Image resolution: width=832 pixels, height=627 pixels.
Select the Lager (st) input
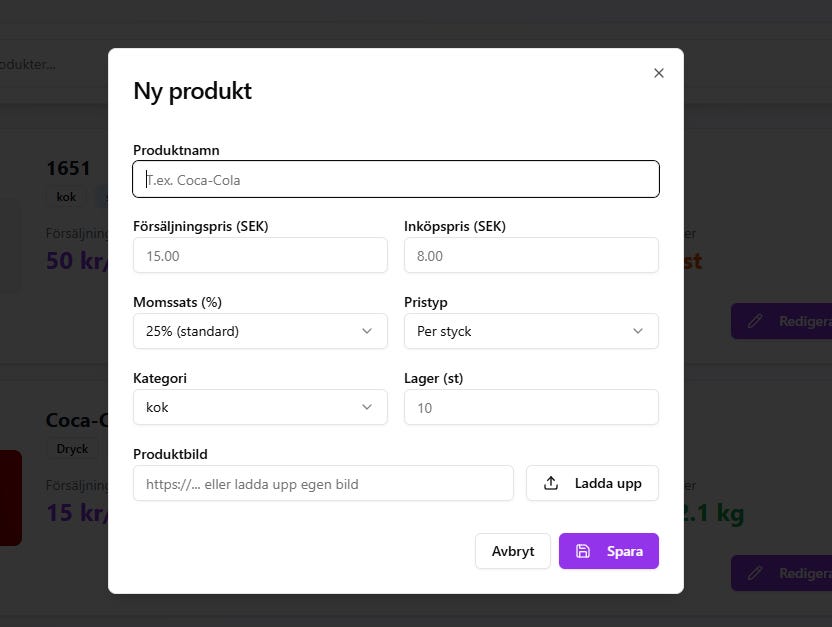tap(531, 407)
